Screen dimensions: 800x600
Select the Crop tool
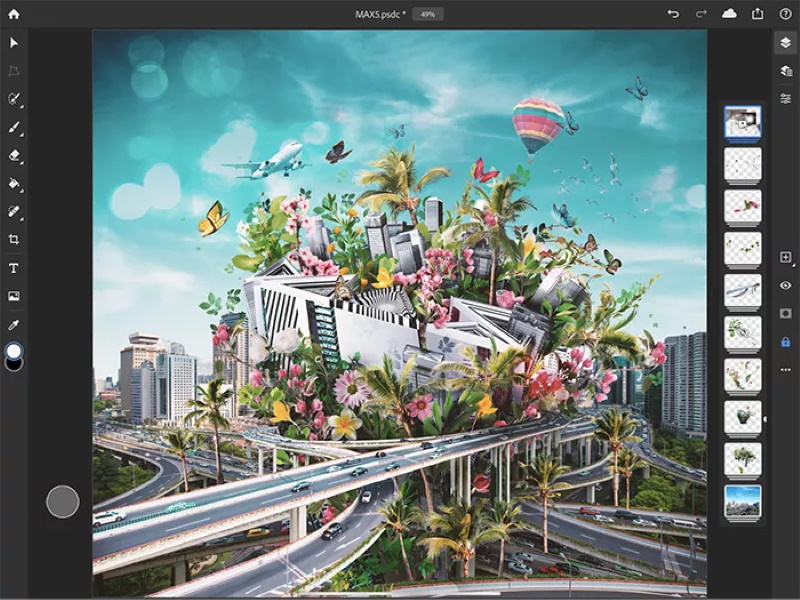[x=14, y=239]
